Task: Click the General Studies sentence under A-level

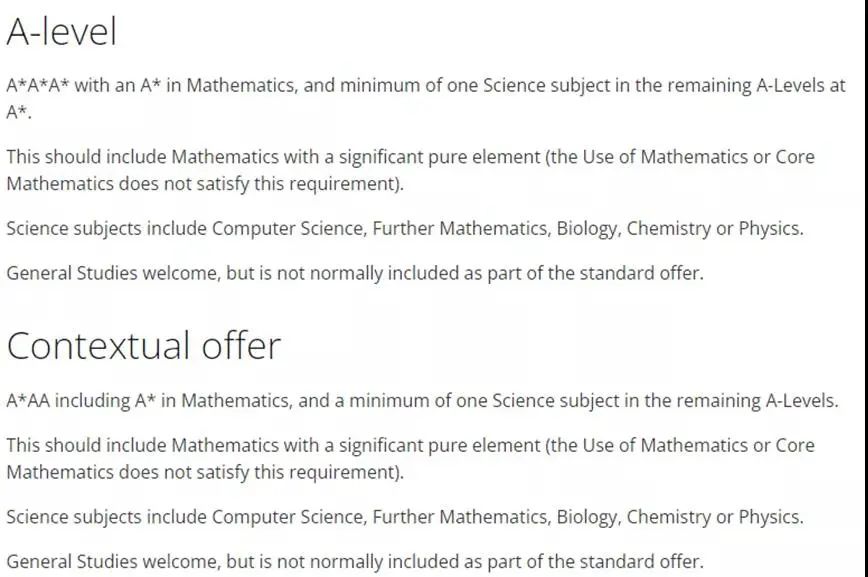Action: (x=355, y=274)
